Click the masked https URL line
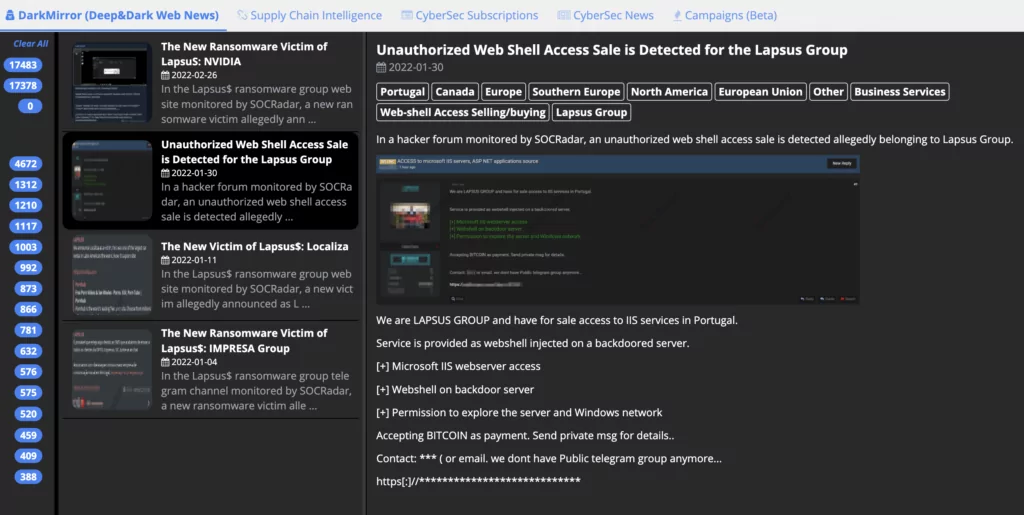The image size is (1024, 515). pos(479,481)
